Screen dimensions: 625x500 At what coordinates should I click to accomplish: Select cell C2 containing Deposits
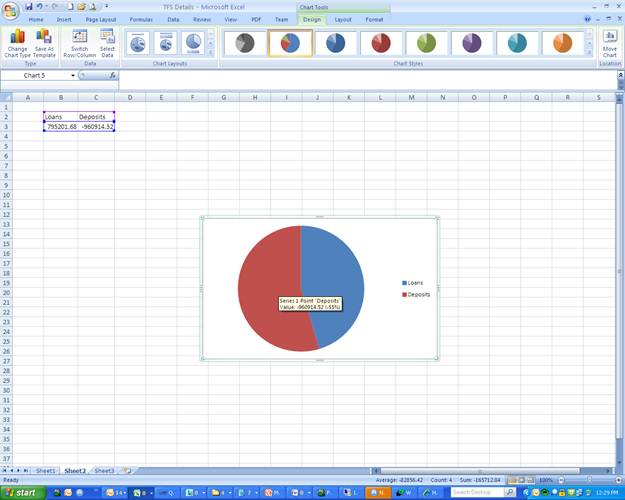click(x=96, y=117)
